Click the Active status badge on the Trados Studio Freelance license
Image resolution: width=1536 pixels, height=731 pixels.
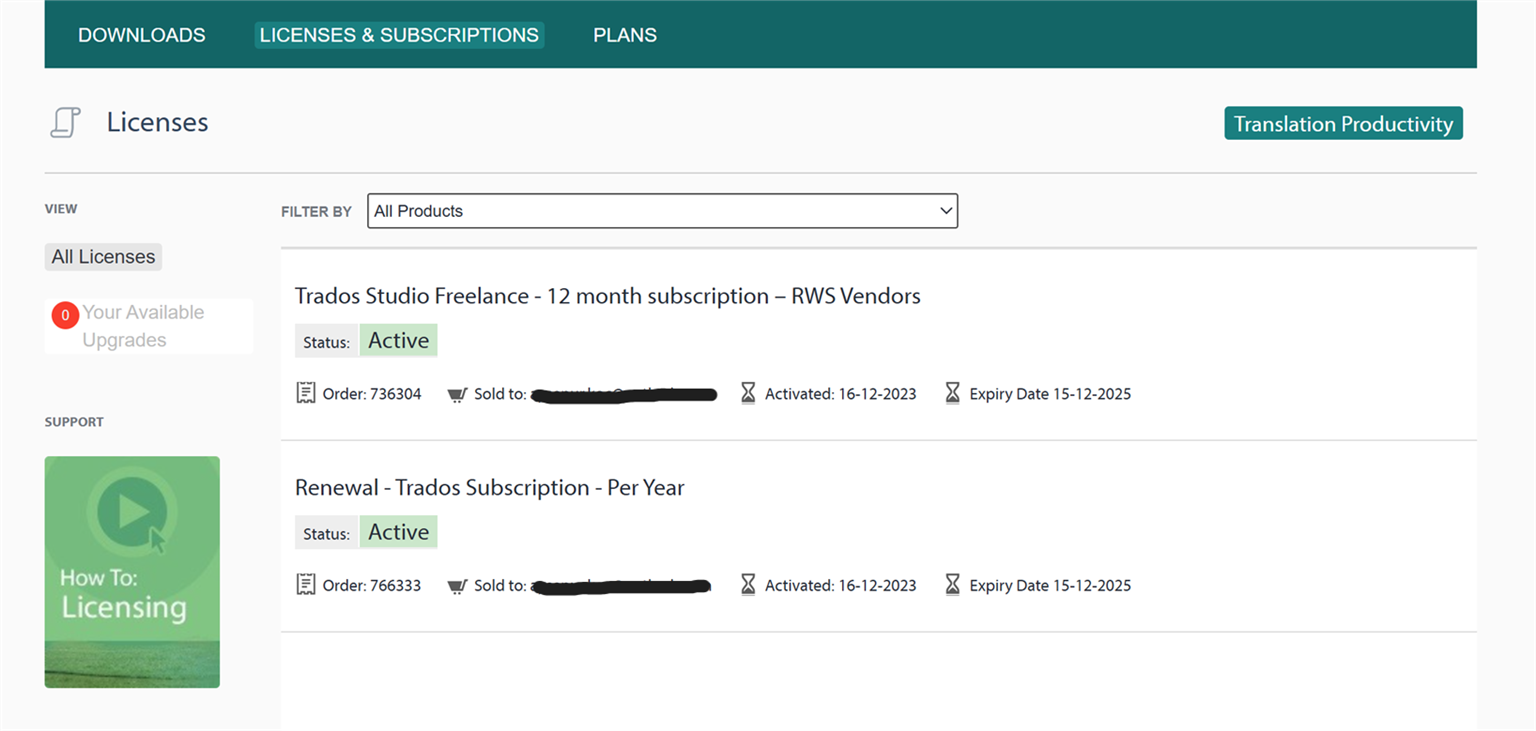point(398,339)
